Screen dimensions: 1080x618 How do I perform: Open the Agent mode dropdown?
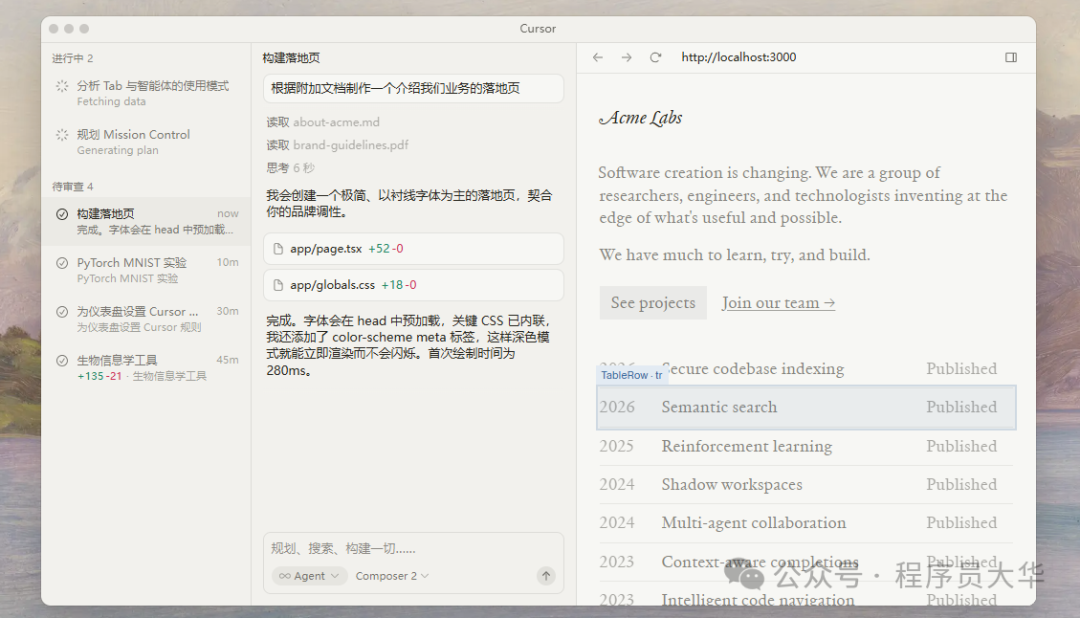[309, 575]
